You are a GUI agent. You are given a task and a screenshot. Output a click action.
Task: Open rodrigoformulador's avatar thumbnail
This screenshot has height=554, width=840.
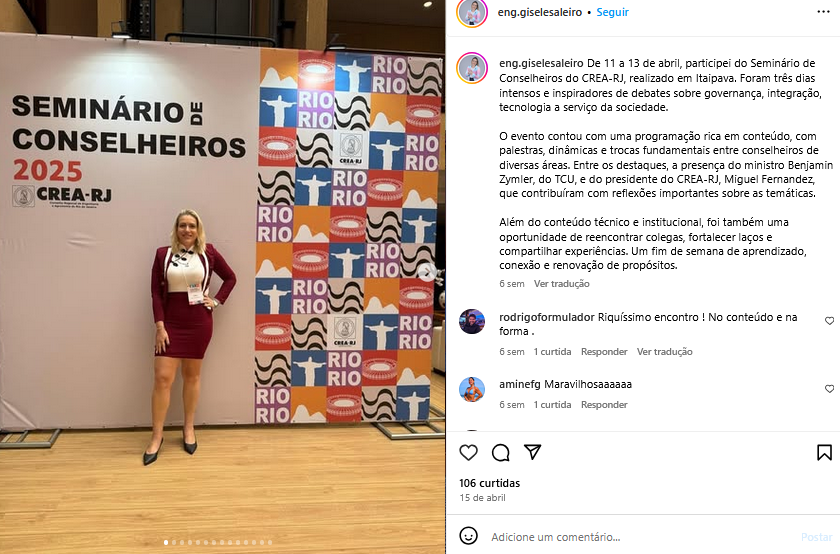click(x=472, y=321)
